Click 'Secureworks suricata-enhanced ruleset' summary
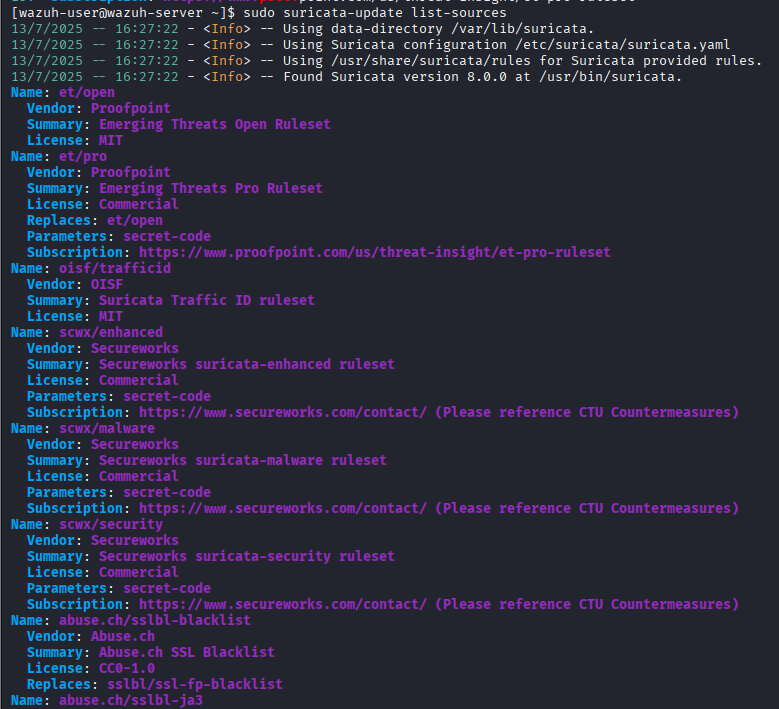Viewport: 779px width, 709px height. [x=246, y=364]
